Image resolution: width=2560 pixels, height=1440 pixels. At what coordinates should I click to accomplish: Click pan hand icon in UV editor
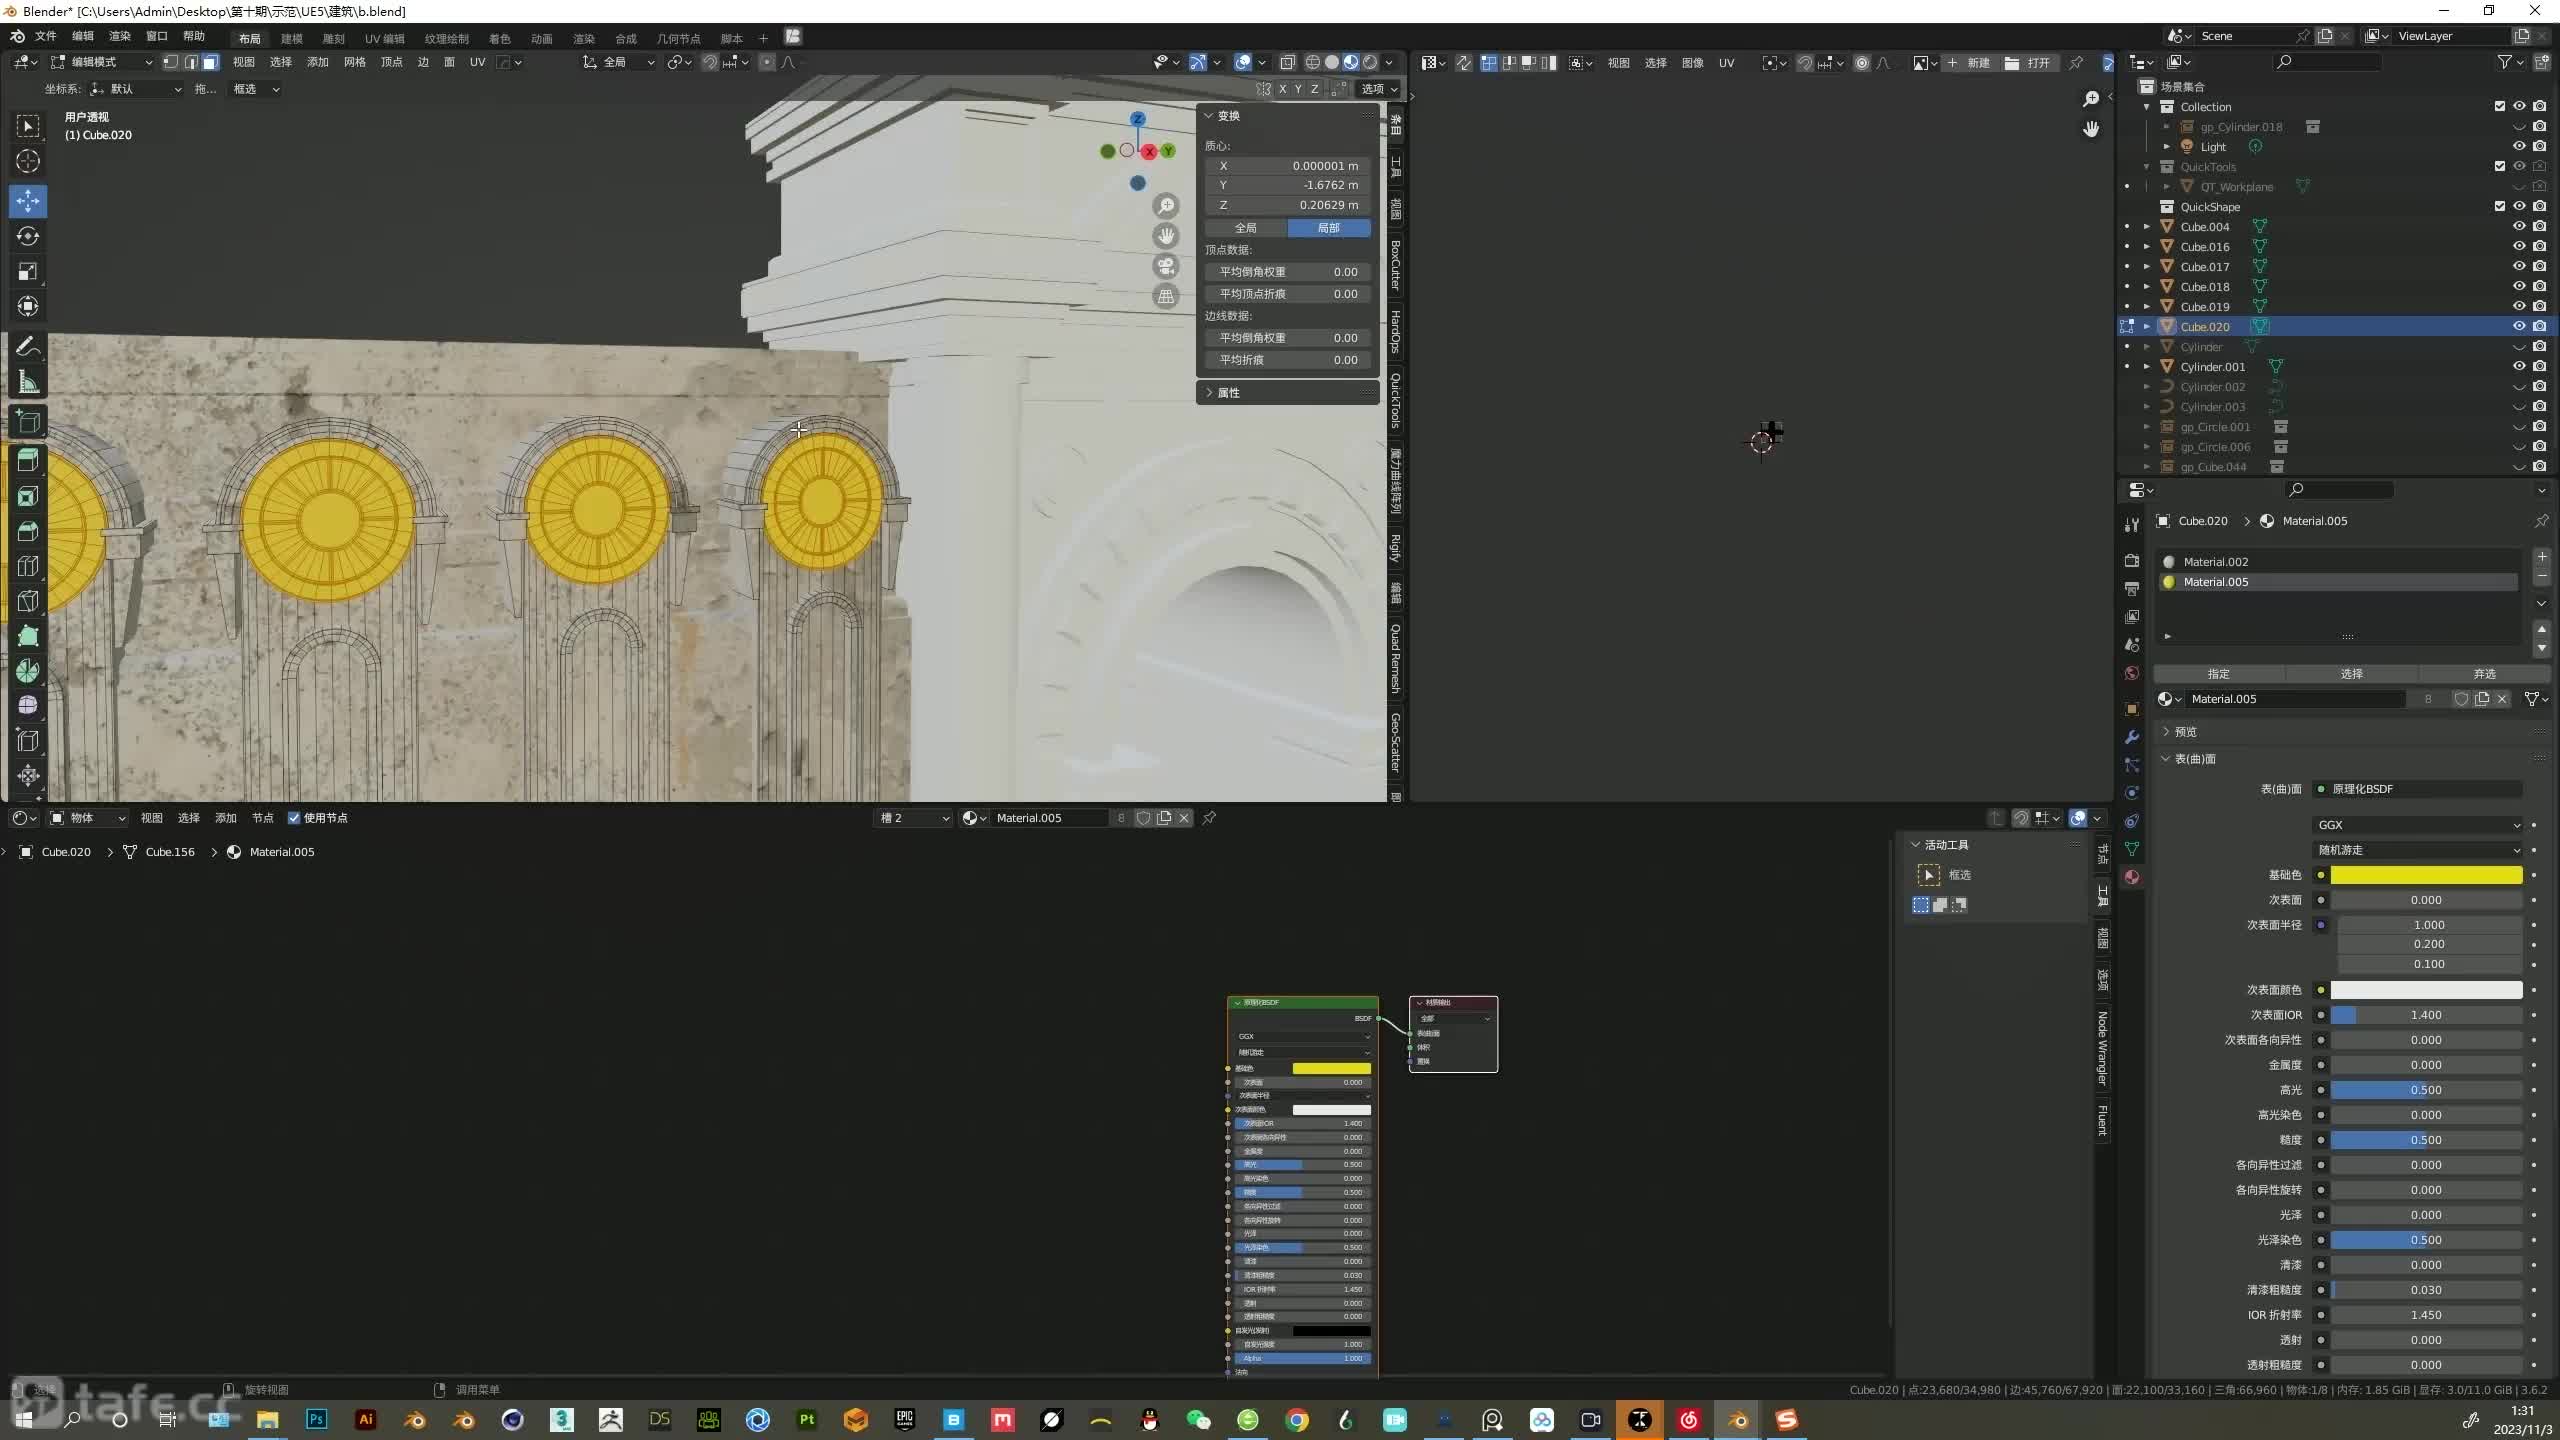pyautogui.click(x=2091, y=129)
